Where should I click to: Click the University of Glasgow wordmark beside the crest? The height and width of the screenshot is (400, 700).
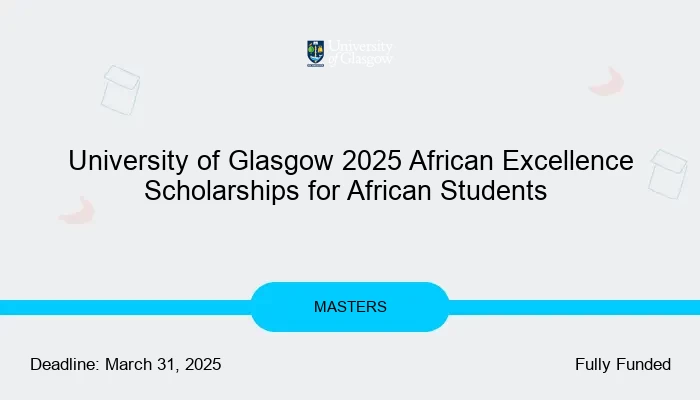[x=361, y=53]
